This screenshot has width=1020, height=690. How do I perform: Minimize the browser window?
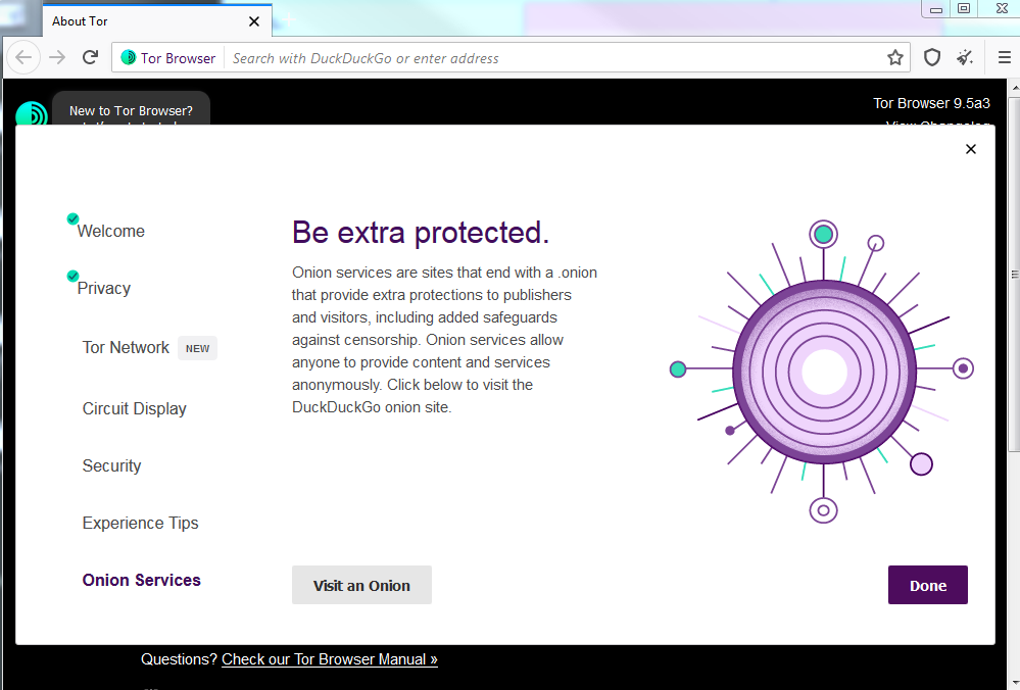(936, 9)
